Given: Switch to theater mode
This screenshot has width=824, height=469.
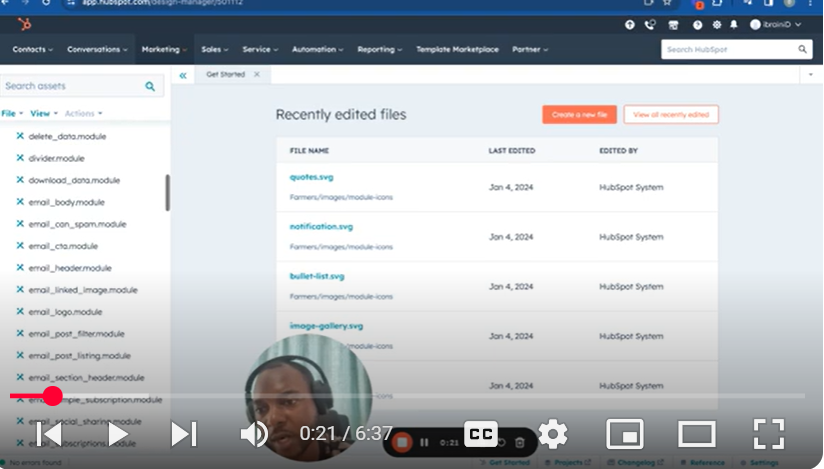Looking at the screenshot, I should [697, 434].
